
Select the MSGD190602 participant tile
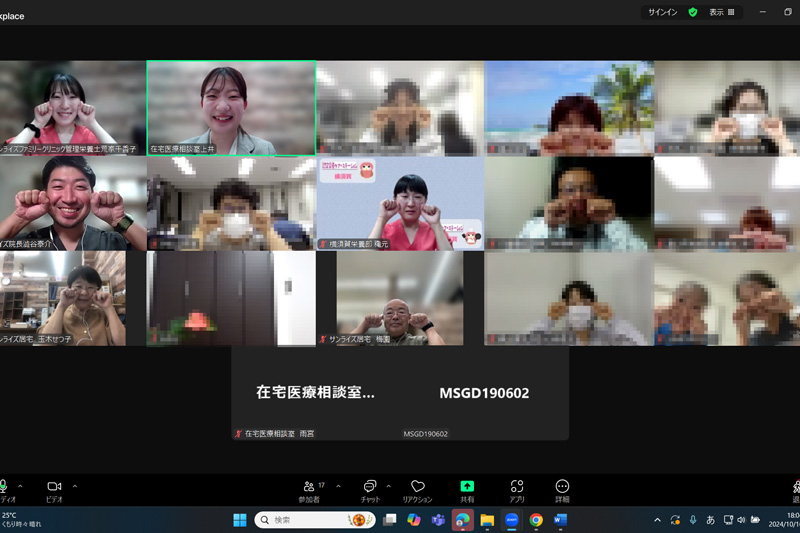coord(484,393)
